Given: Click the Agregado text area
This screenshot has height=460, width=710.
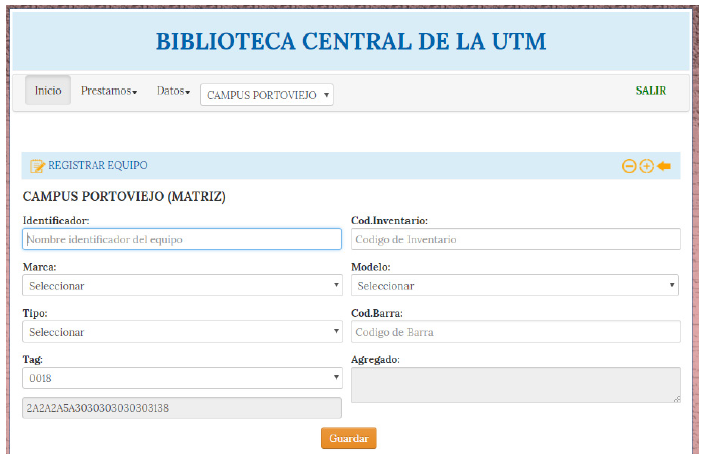Looking at the screenshot, I should (515, 385).
